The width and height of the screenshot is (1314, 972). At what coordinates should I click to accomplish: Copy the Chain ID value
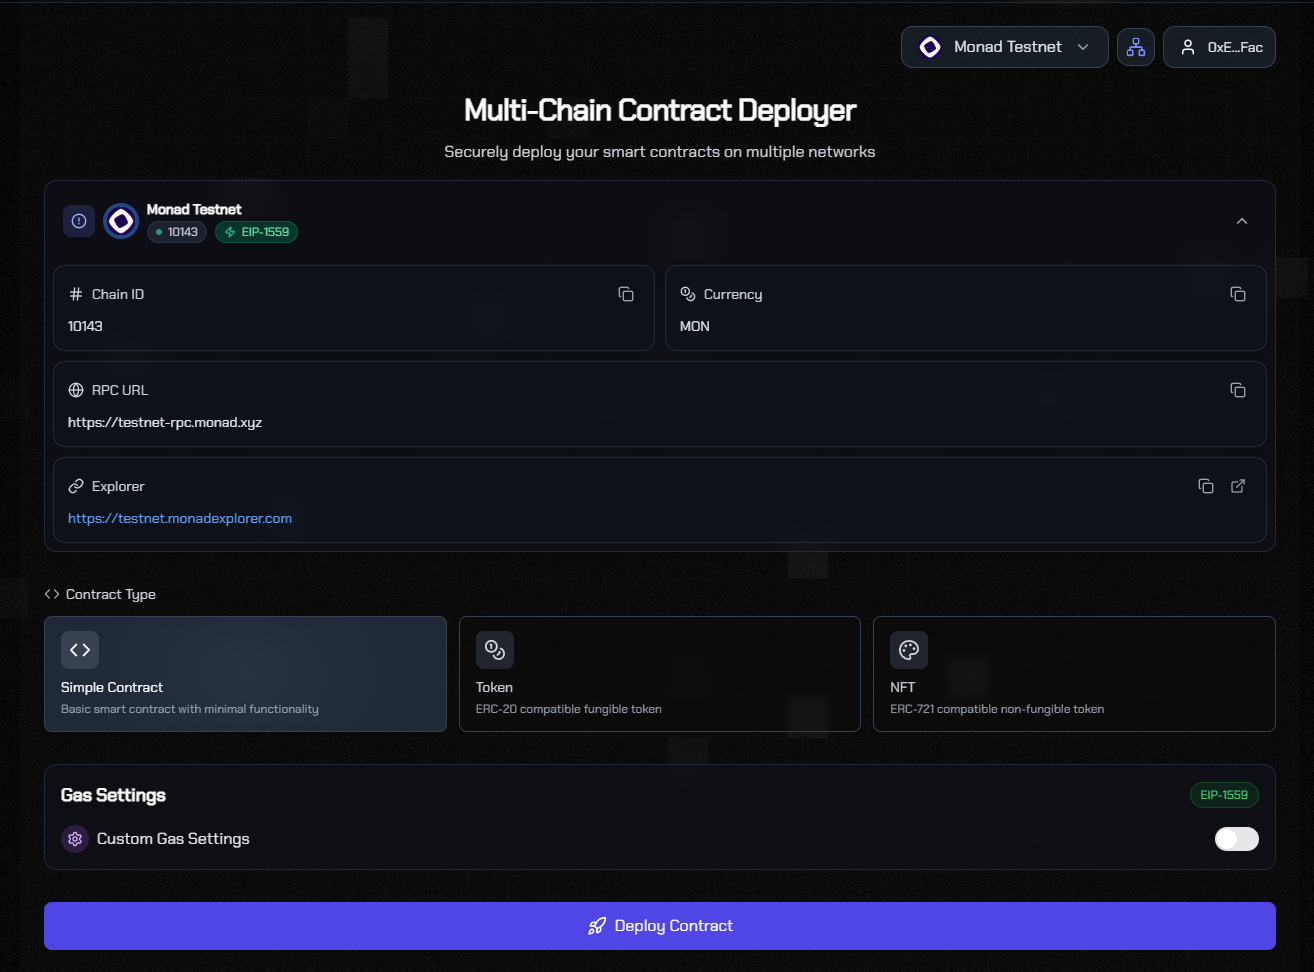click(626, 294)
